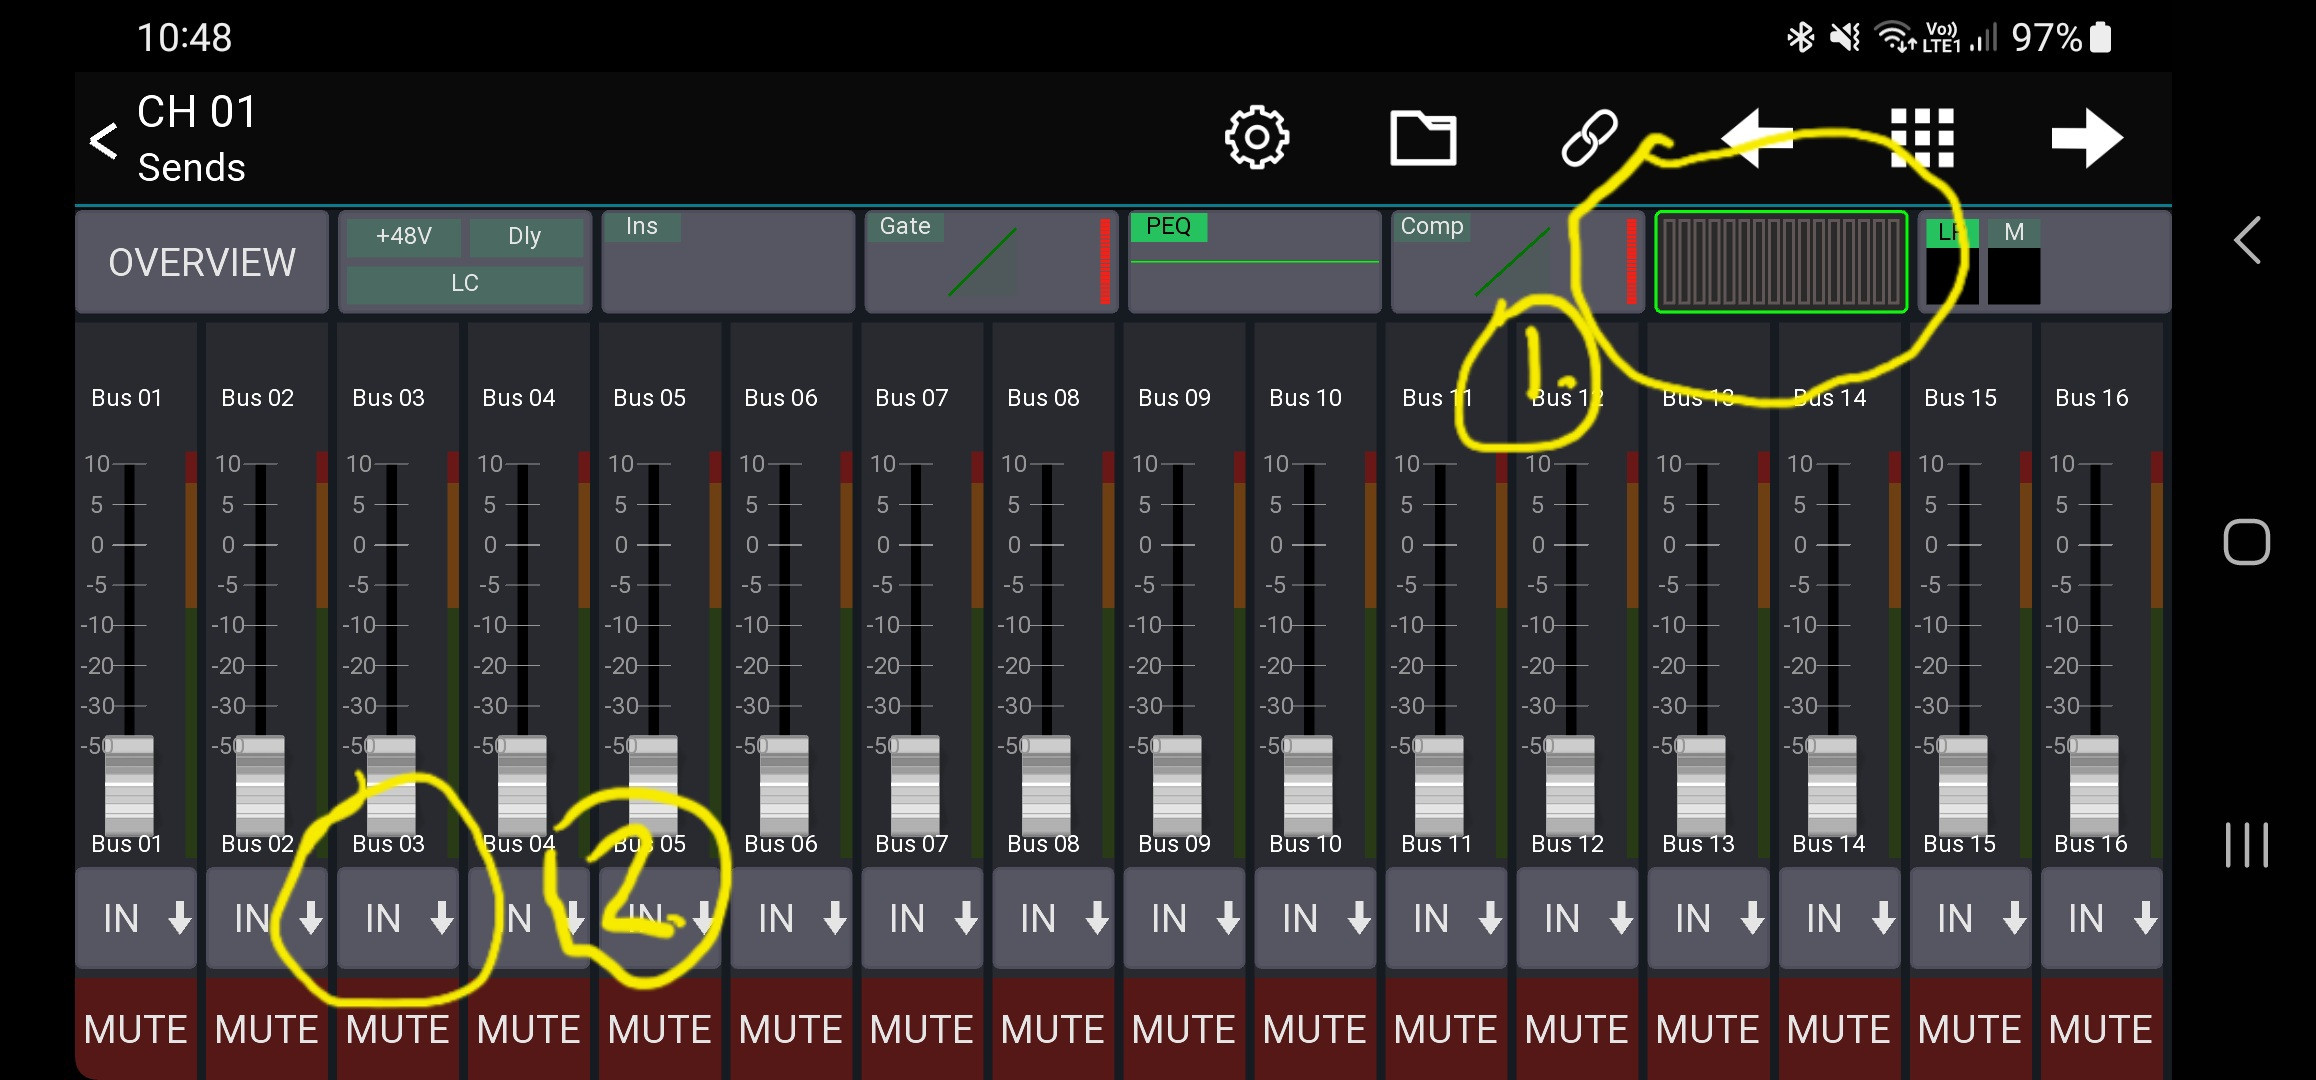Switch to the Gate tab
The image size is (2316, 1080).
[x=990, y=262]
